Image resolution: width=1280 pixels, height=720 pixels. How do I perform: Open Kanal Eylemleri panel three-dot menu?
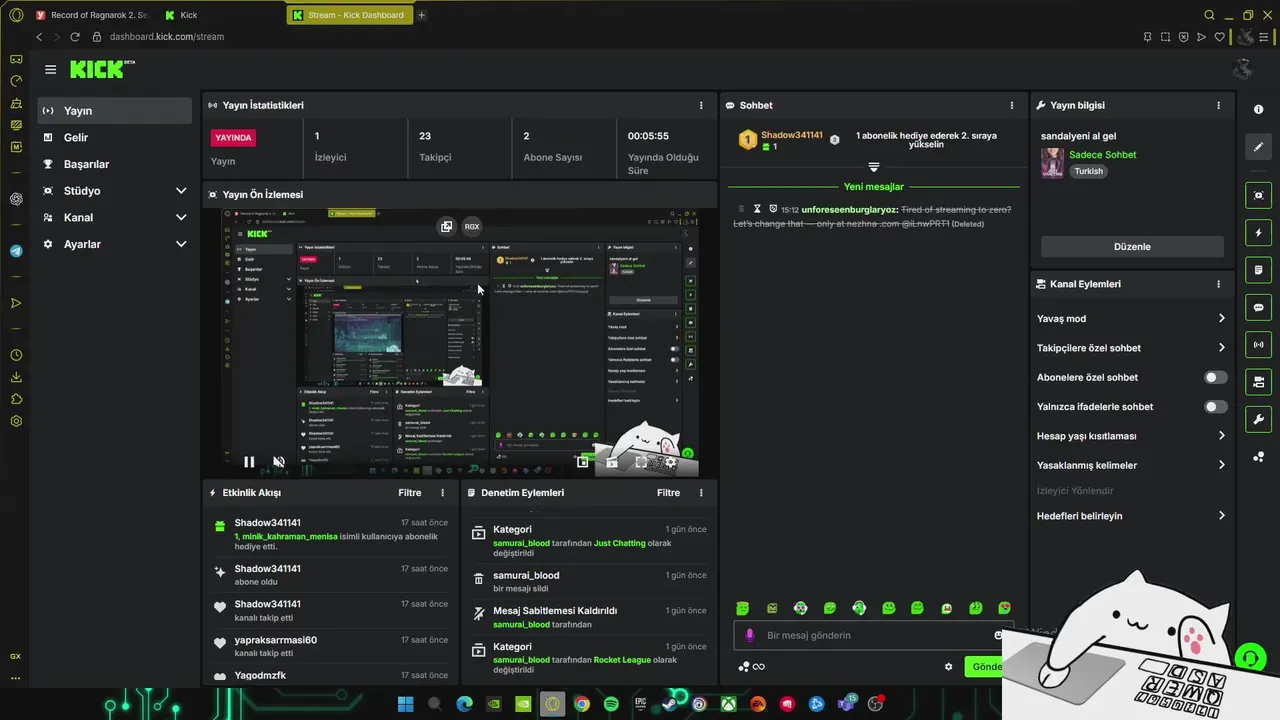1218,284
